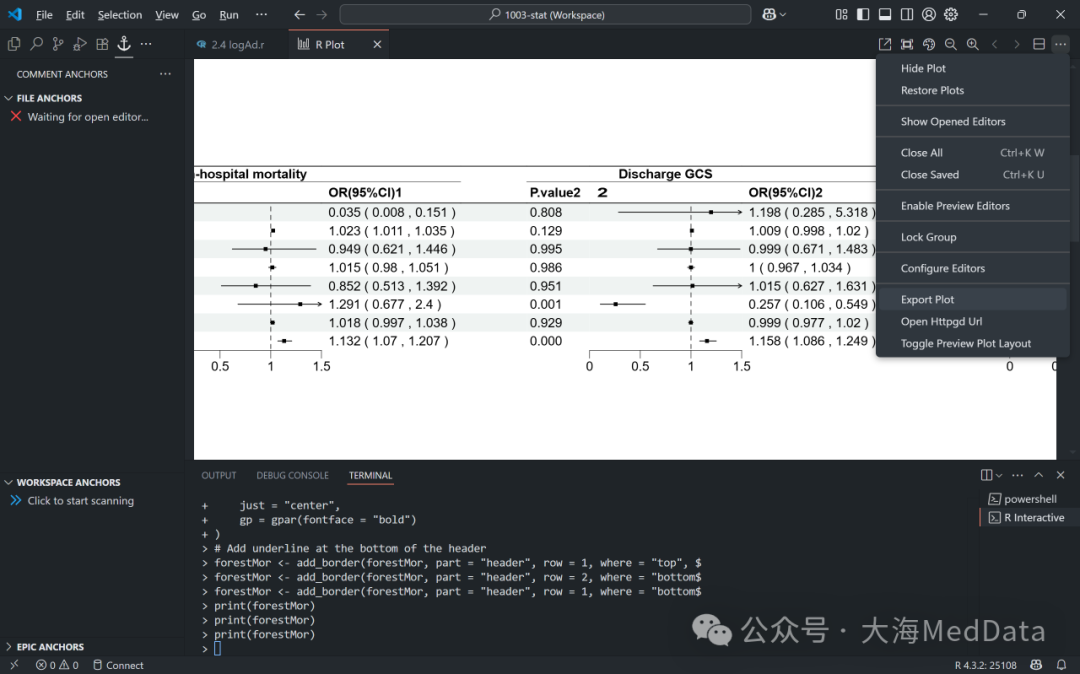Go to previous plot arrow

point(995,44)
